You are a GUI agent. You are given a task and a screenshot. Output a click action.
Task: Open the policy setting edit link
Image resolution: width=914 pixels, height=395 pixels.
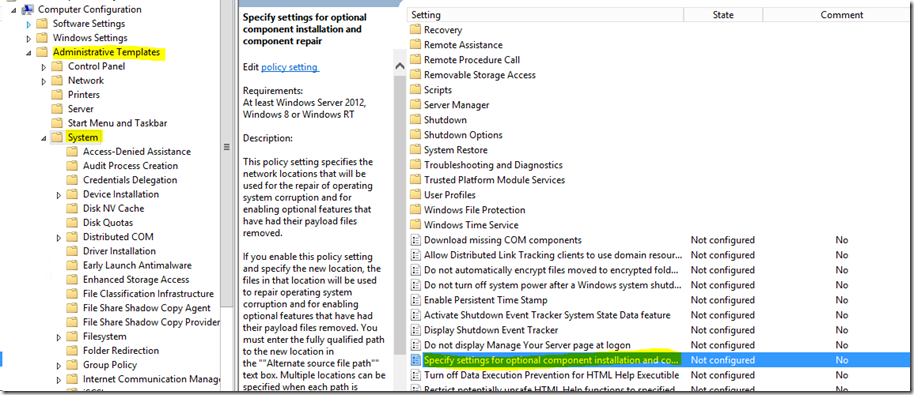coord(290,67)
